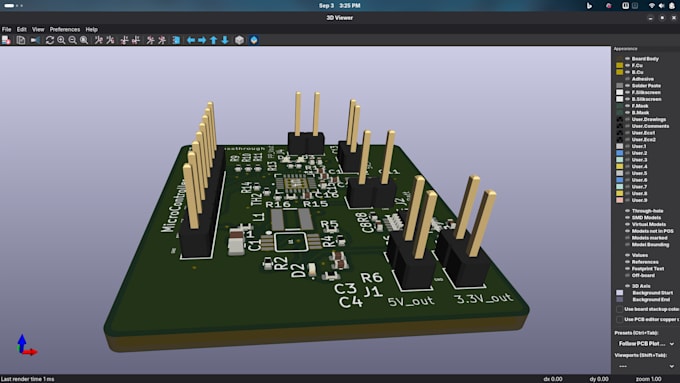
Task: Click 'Last render time 1 ms' status text
Action: tap(28, 379)
